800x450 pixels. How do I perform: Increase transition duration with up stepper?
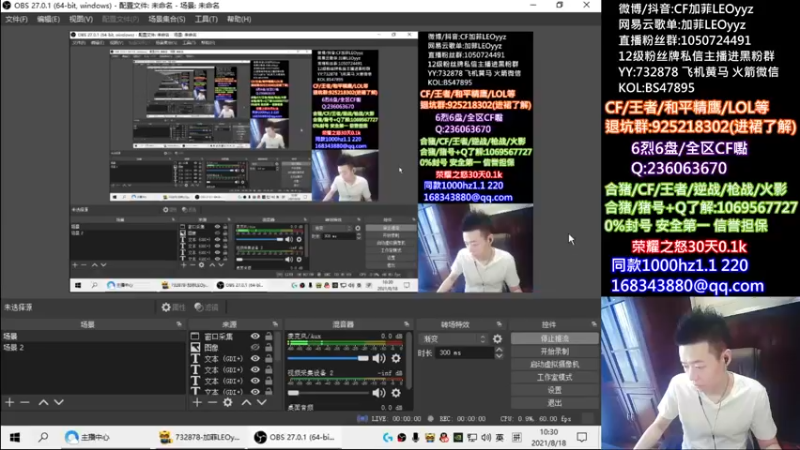[499, 350]
